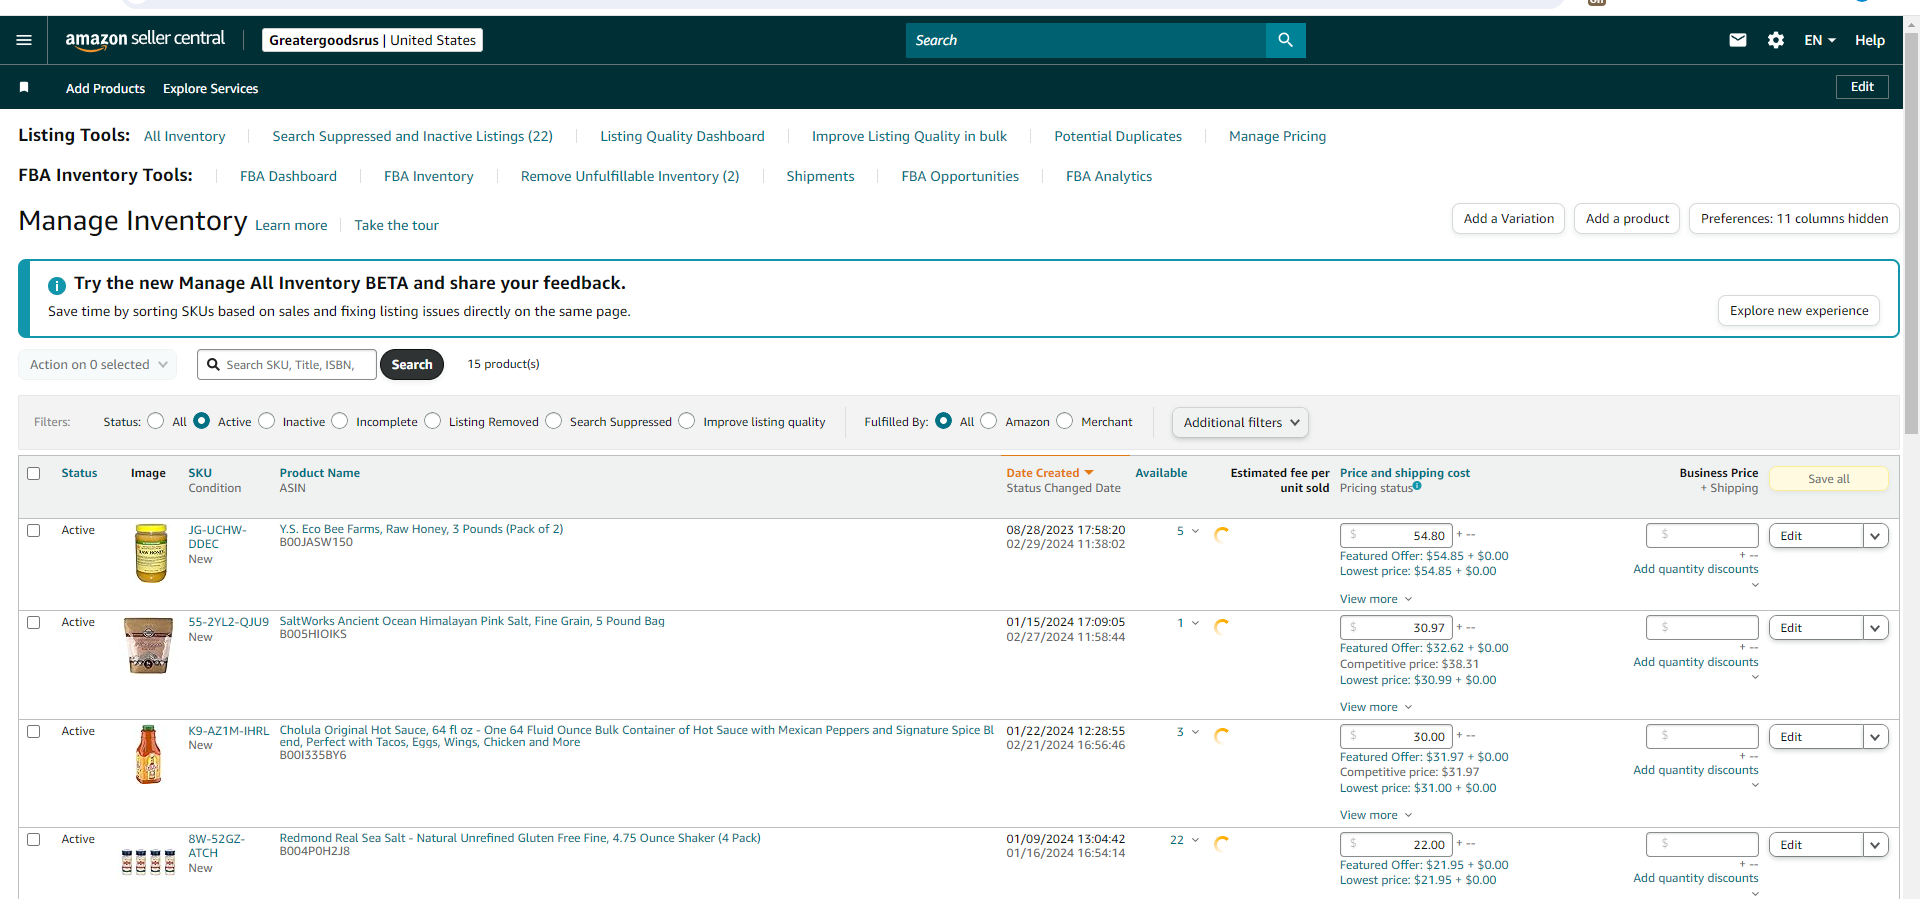Go to Manage Pricing
Screen dimensions: 1920x899
1277,136
